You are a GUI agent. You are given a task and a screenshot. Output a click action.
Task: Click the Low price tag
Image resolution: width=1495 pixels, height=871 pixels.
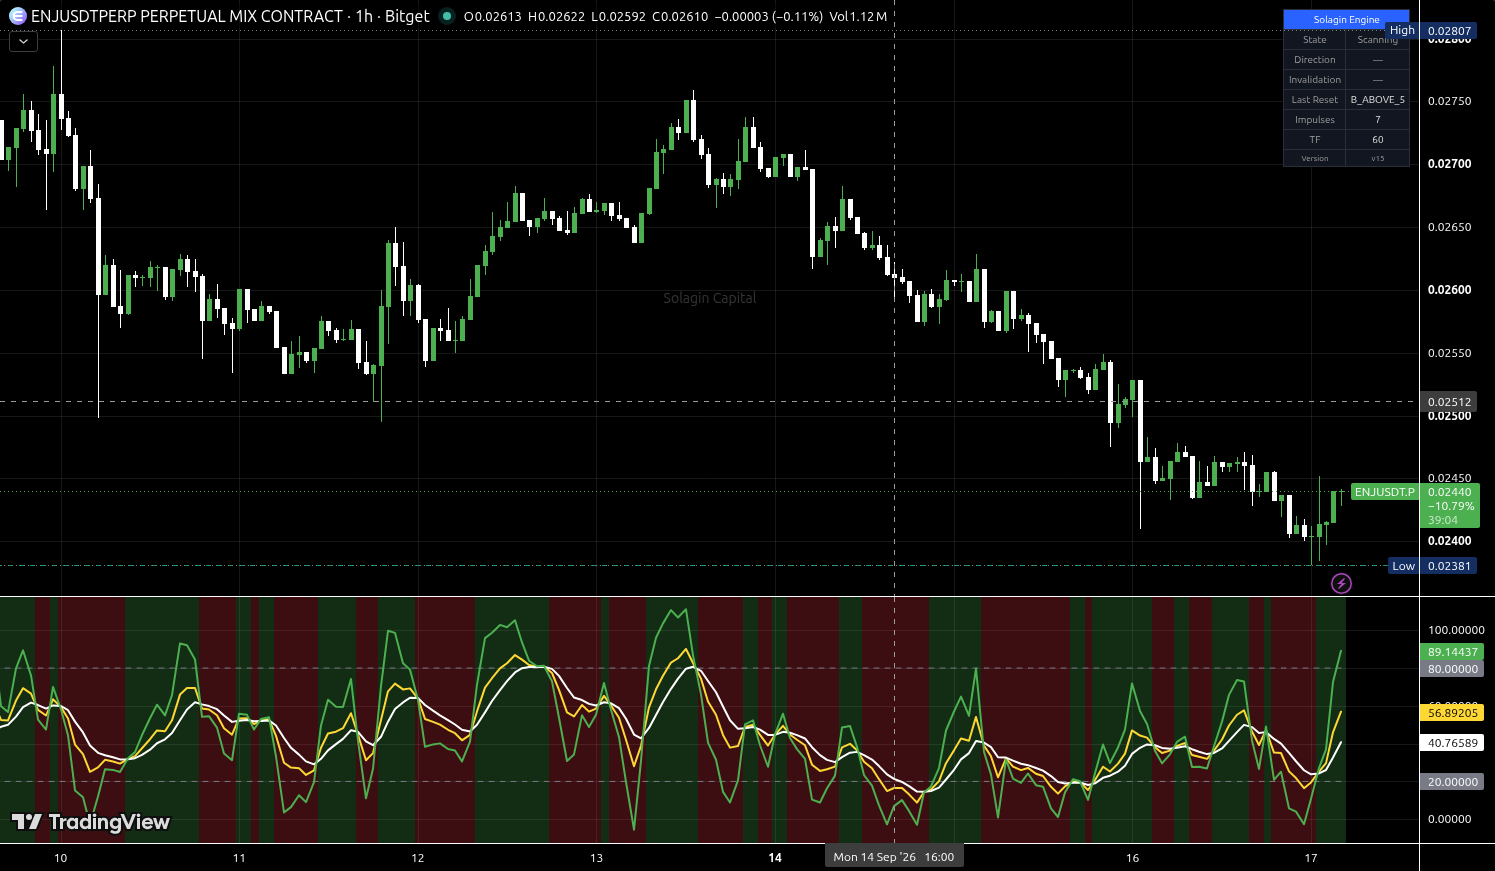pyautogui.click(x=1403, y=566)
